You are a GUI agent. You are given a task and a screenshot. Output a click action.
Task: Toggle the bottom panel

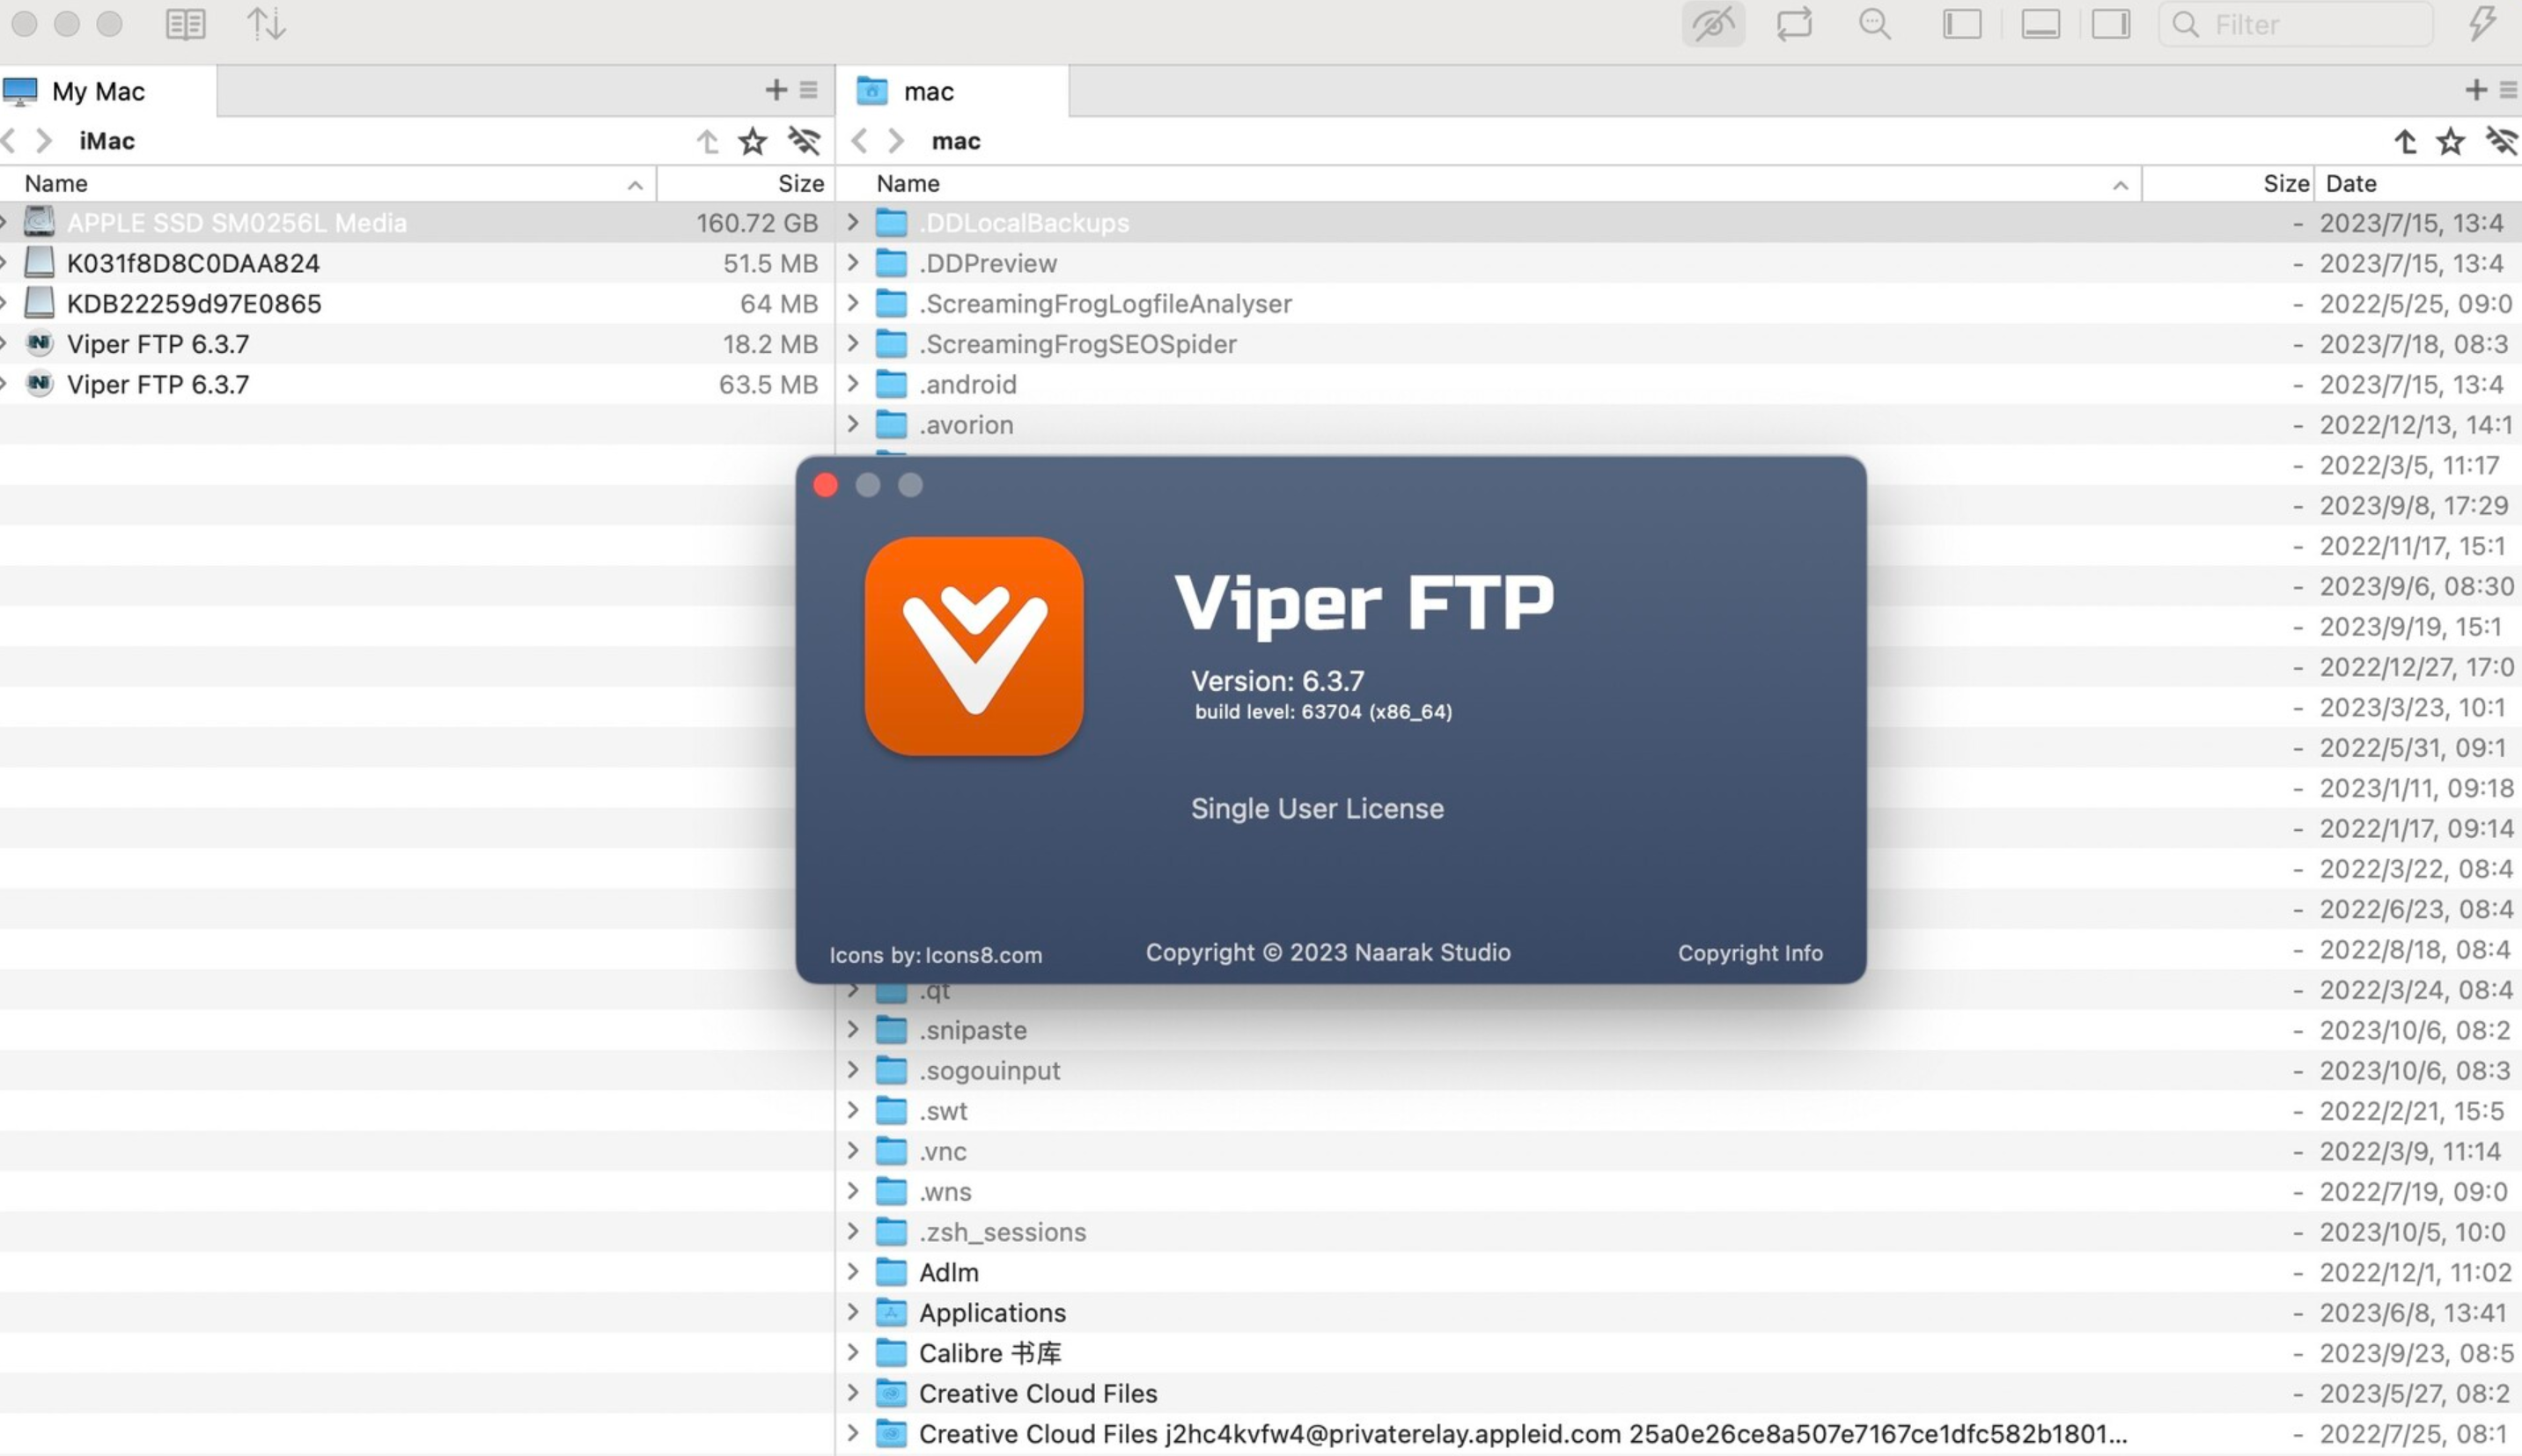coord(2040,24)
